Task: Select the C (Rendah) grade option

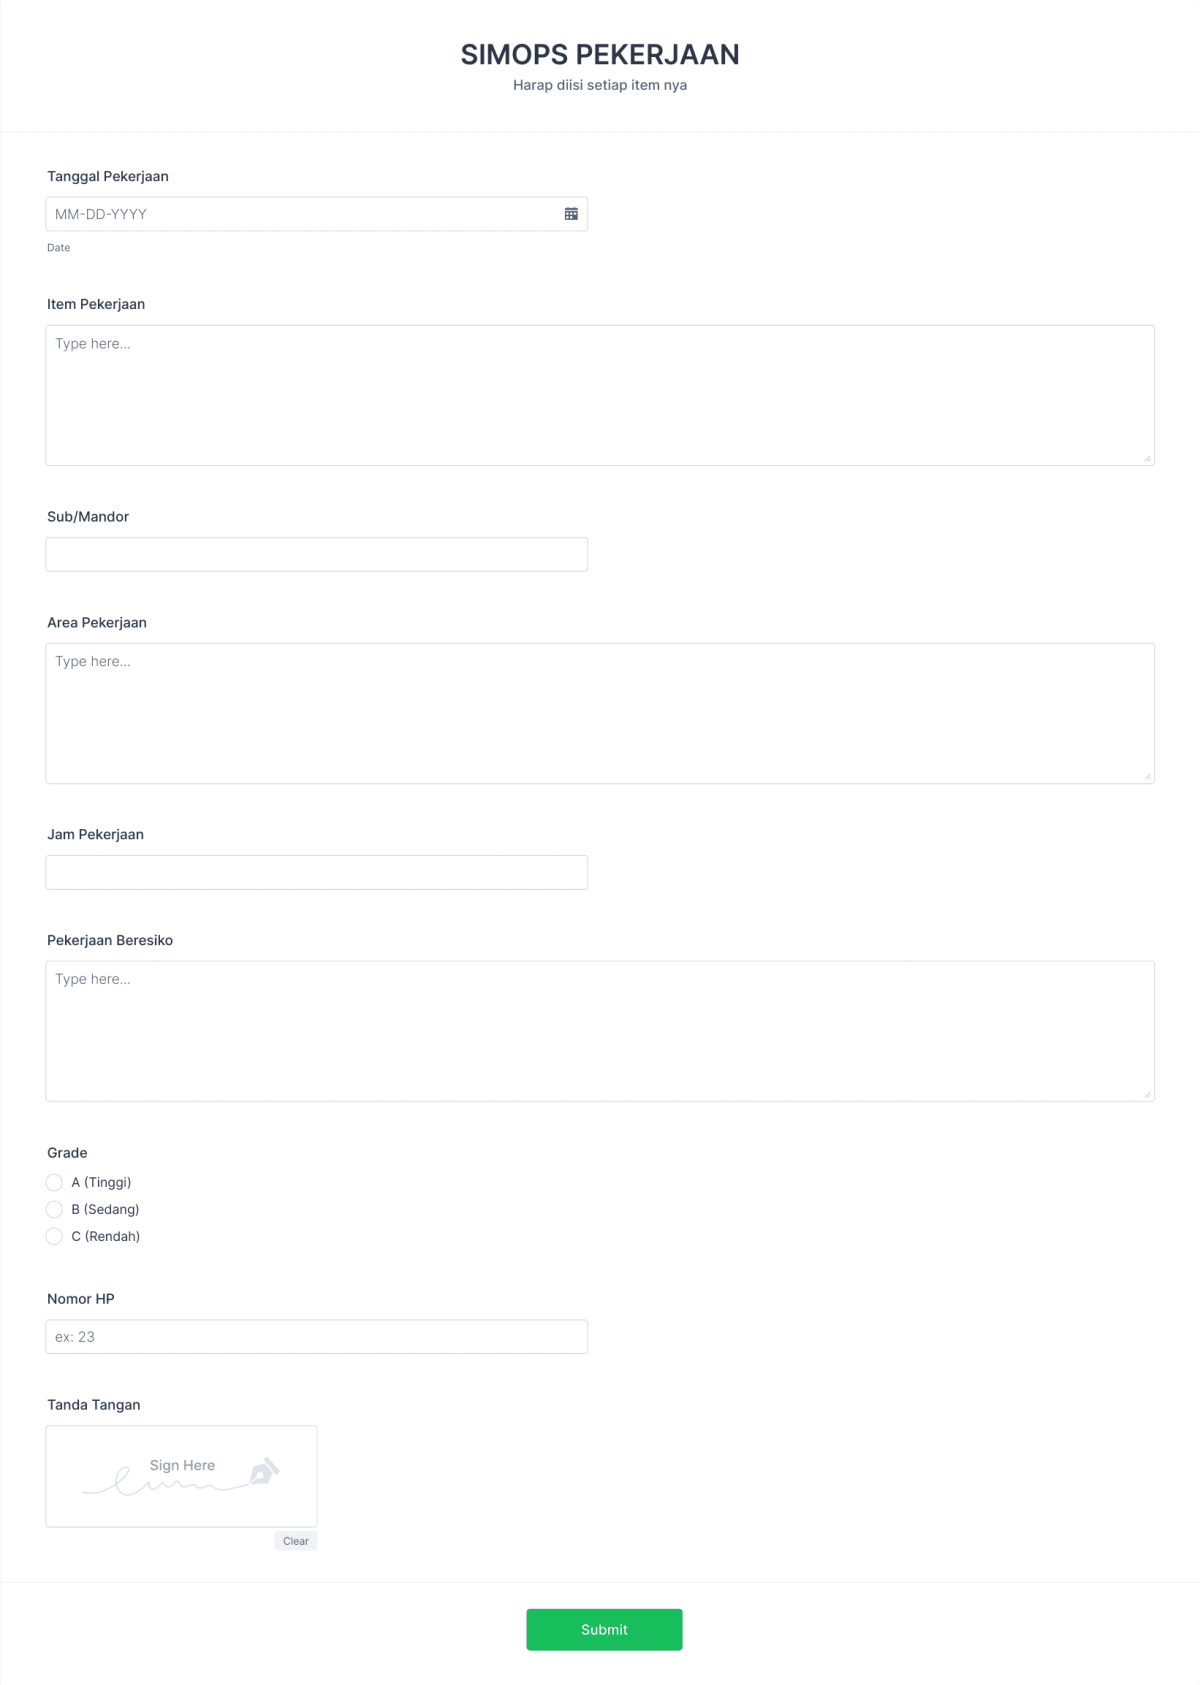Action: coord(54,1236)
